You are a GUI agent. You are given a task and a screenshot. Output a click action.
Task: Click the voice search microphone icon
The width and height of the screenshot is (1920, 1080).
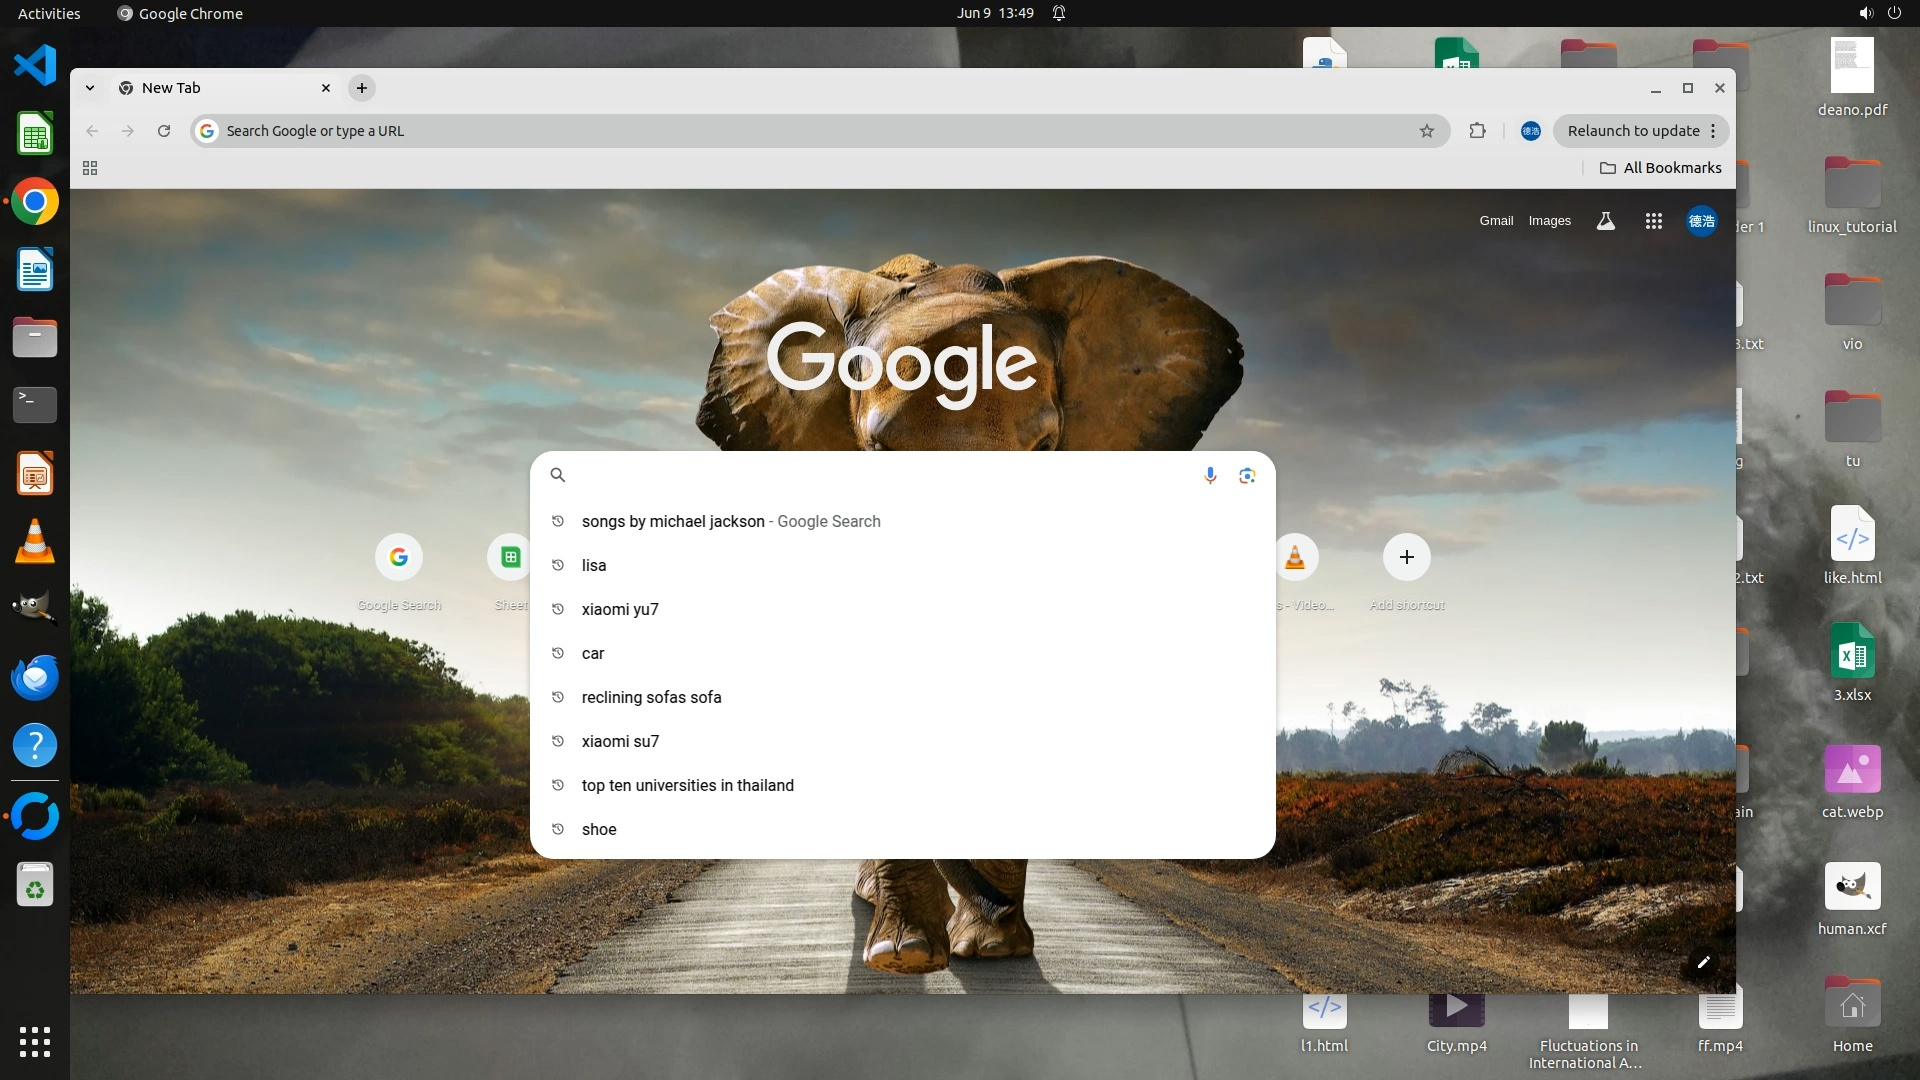pos(1210,475)
